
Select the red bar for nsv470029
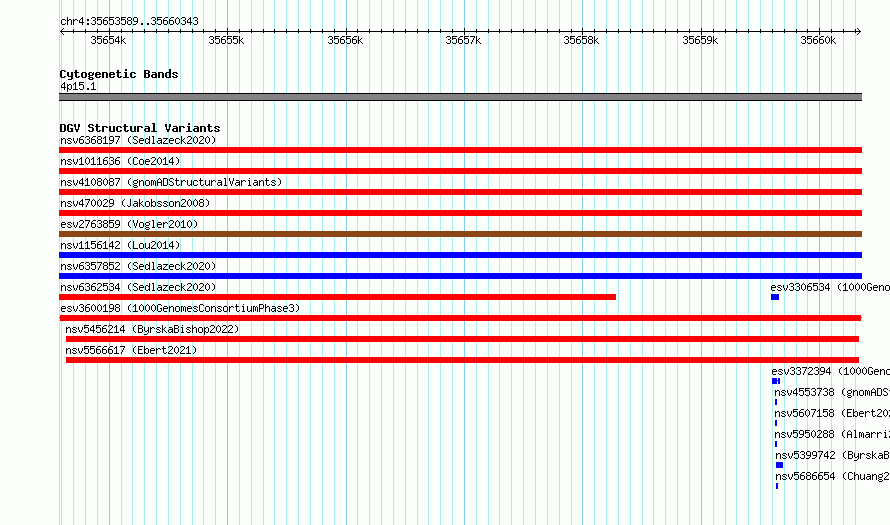coord(460,213)
